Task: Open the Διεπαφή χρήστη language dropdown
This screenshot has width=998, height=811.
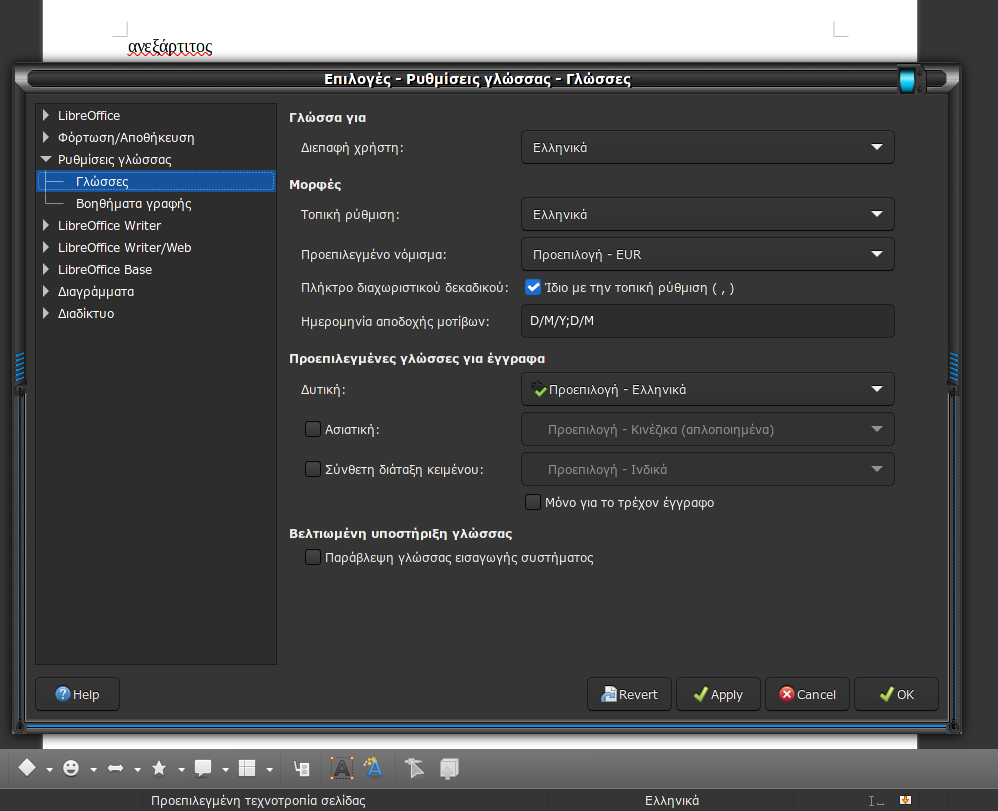Action: click(x=708, y=147)
